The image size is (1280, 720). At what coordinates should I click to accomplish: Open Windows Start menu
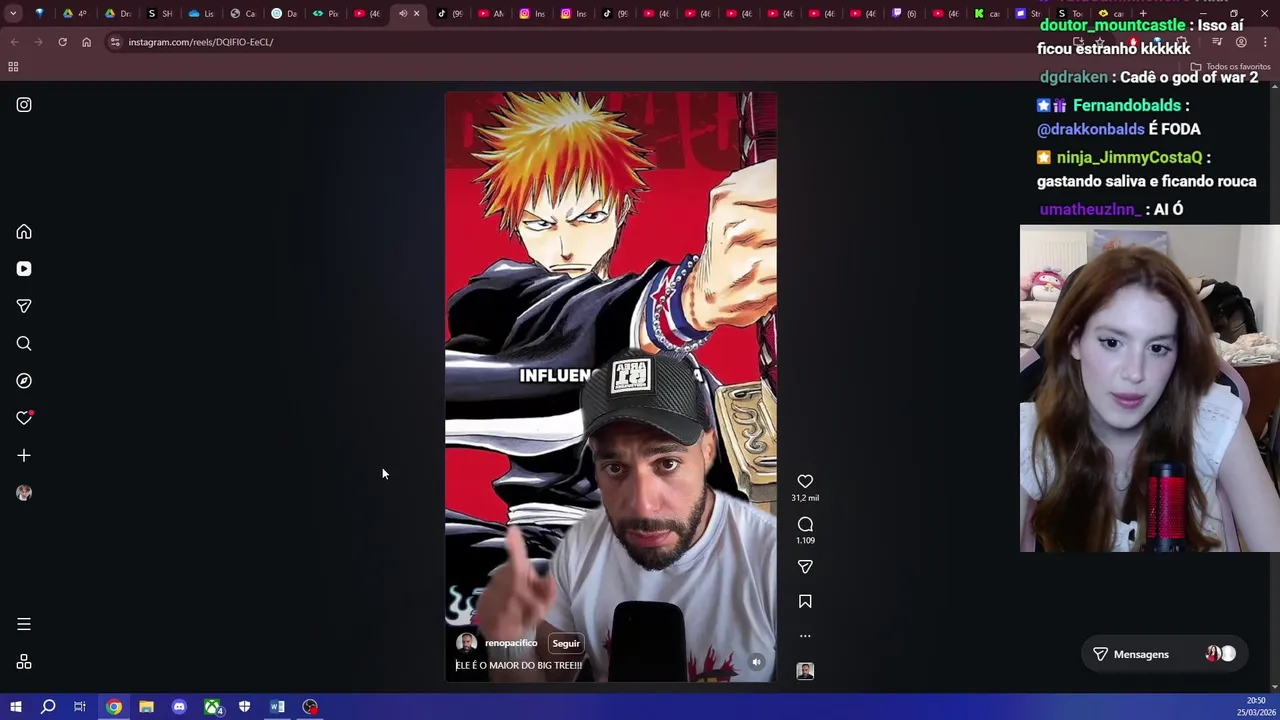point(16,707)
